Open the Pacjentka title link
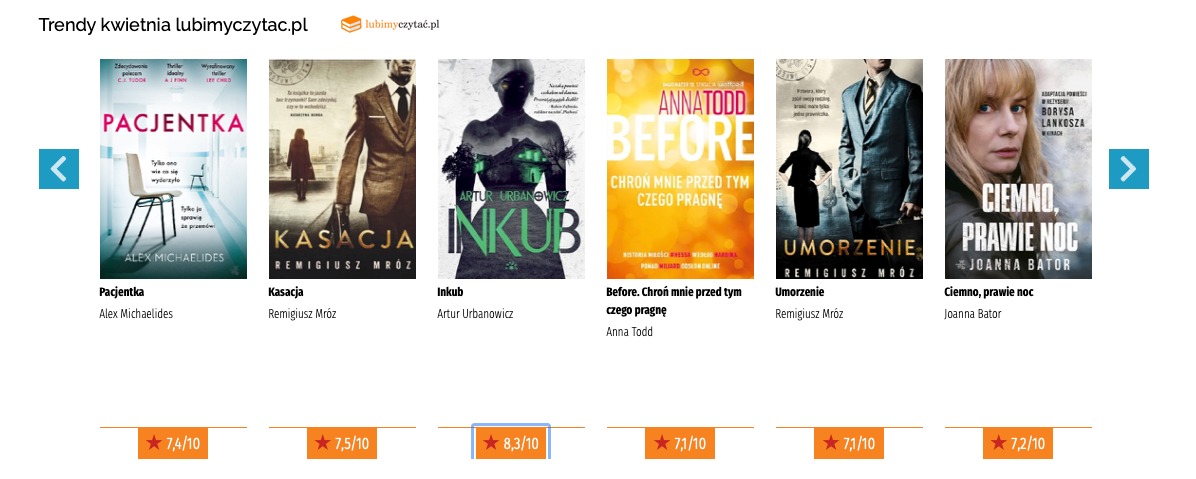 click(122, 292)
